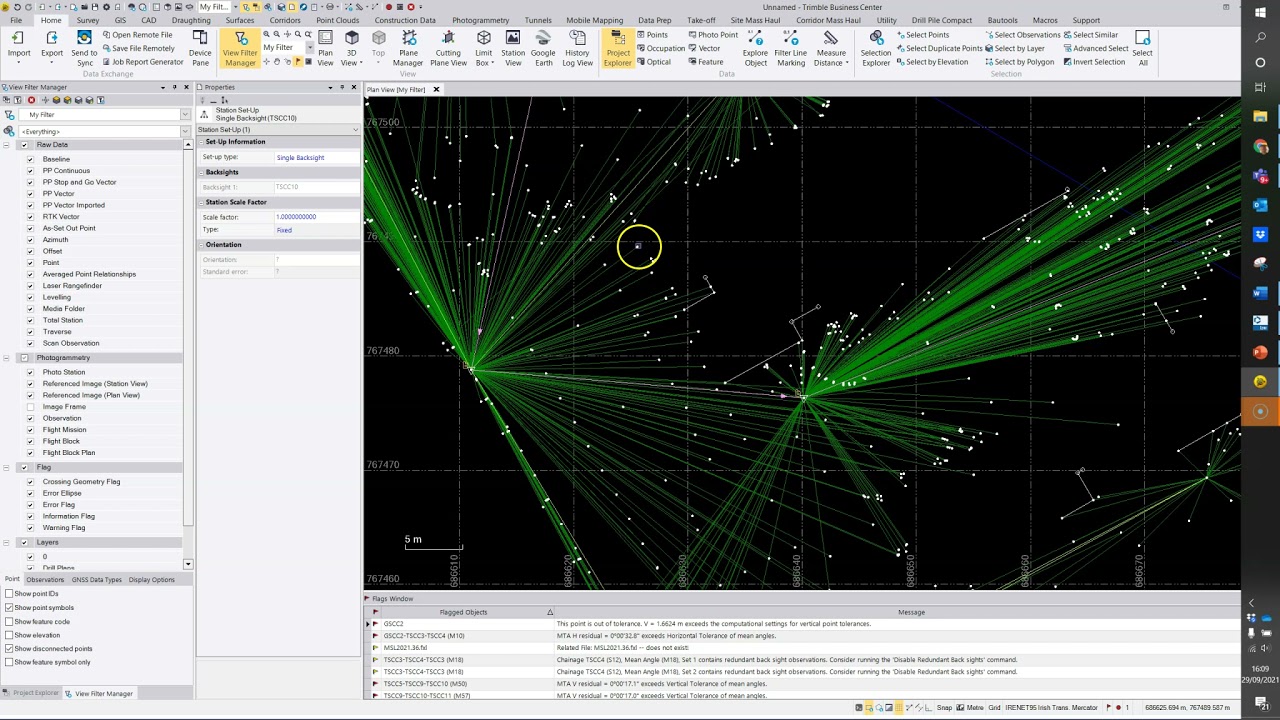1280x720 pixels.
Task: Select the Limit Box tool
Action: [484, 48]
